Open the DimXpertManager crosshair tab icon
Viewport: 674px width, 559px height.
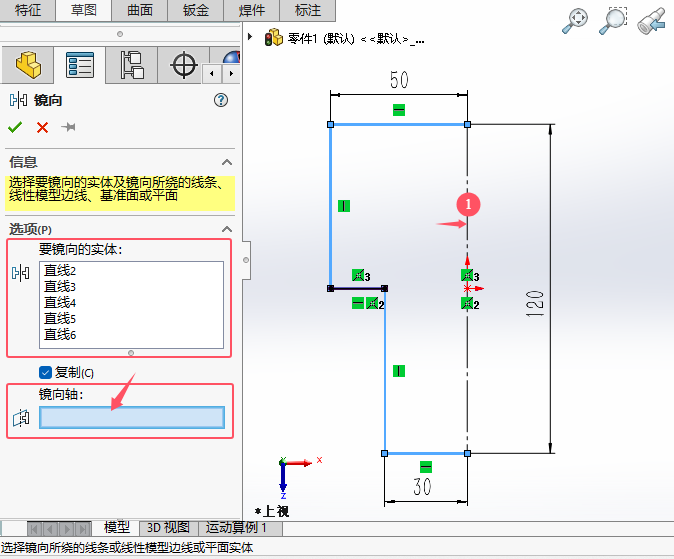(184, 65)
